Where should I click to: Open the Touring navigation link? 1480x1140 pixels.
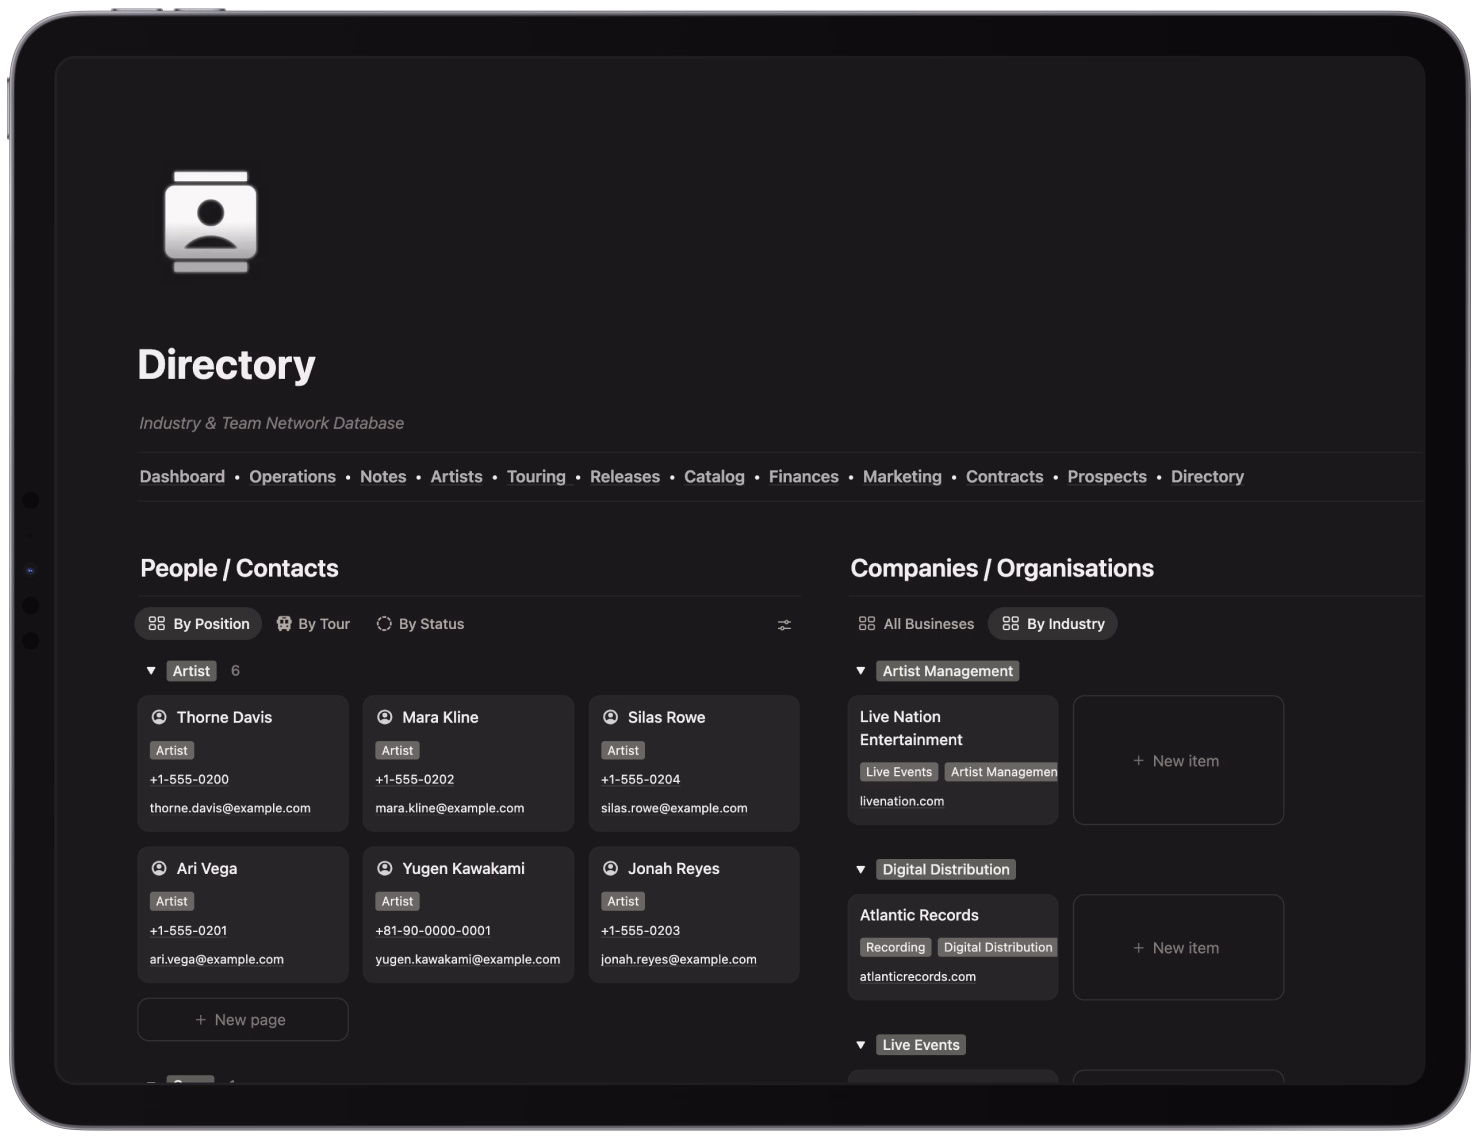click(536, 477)
